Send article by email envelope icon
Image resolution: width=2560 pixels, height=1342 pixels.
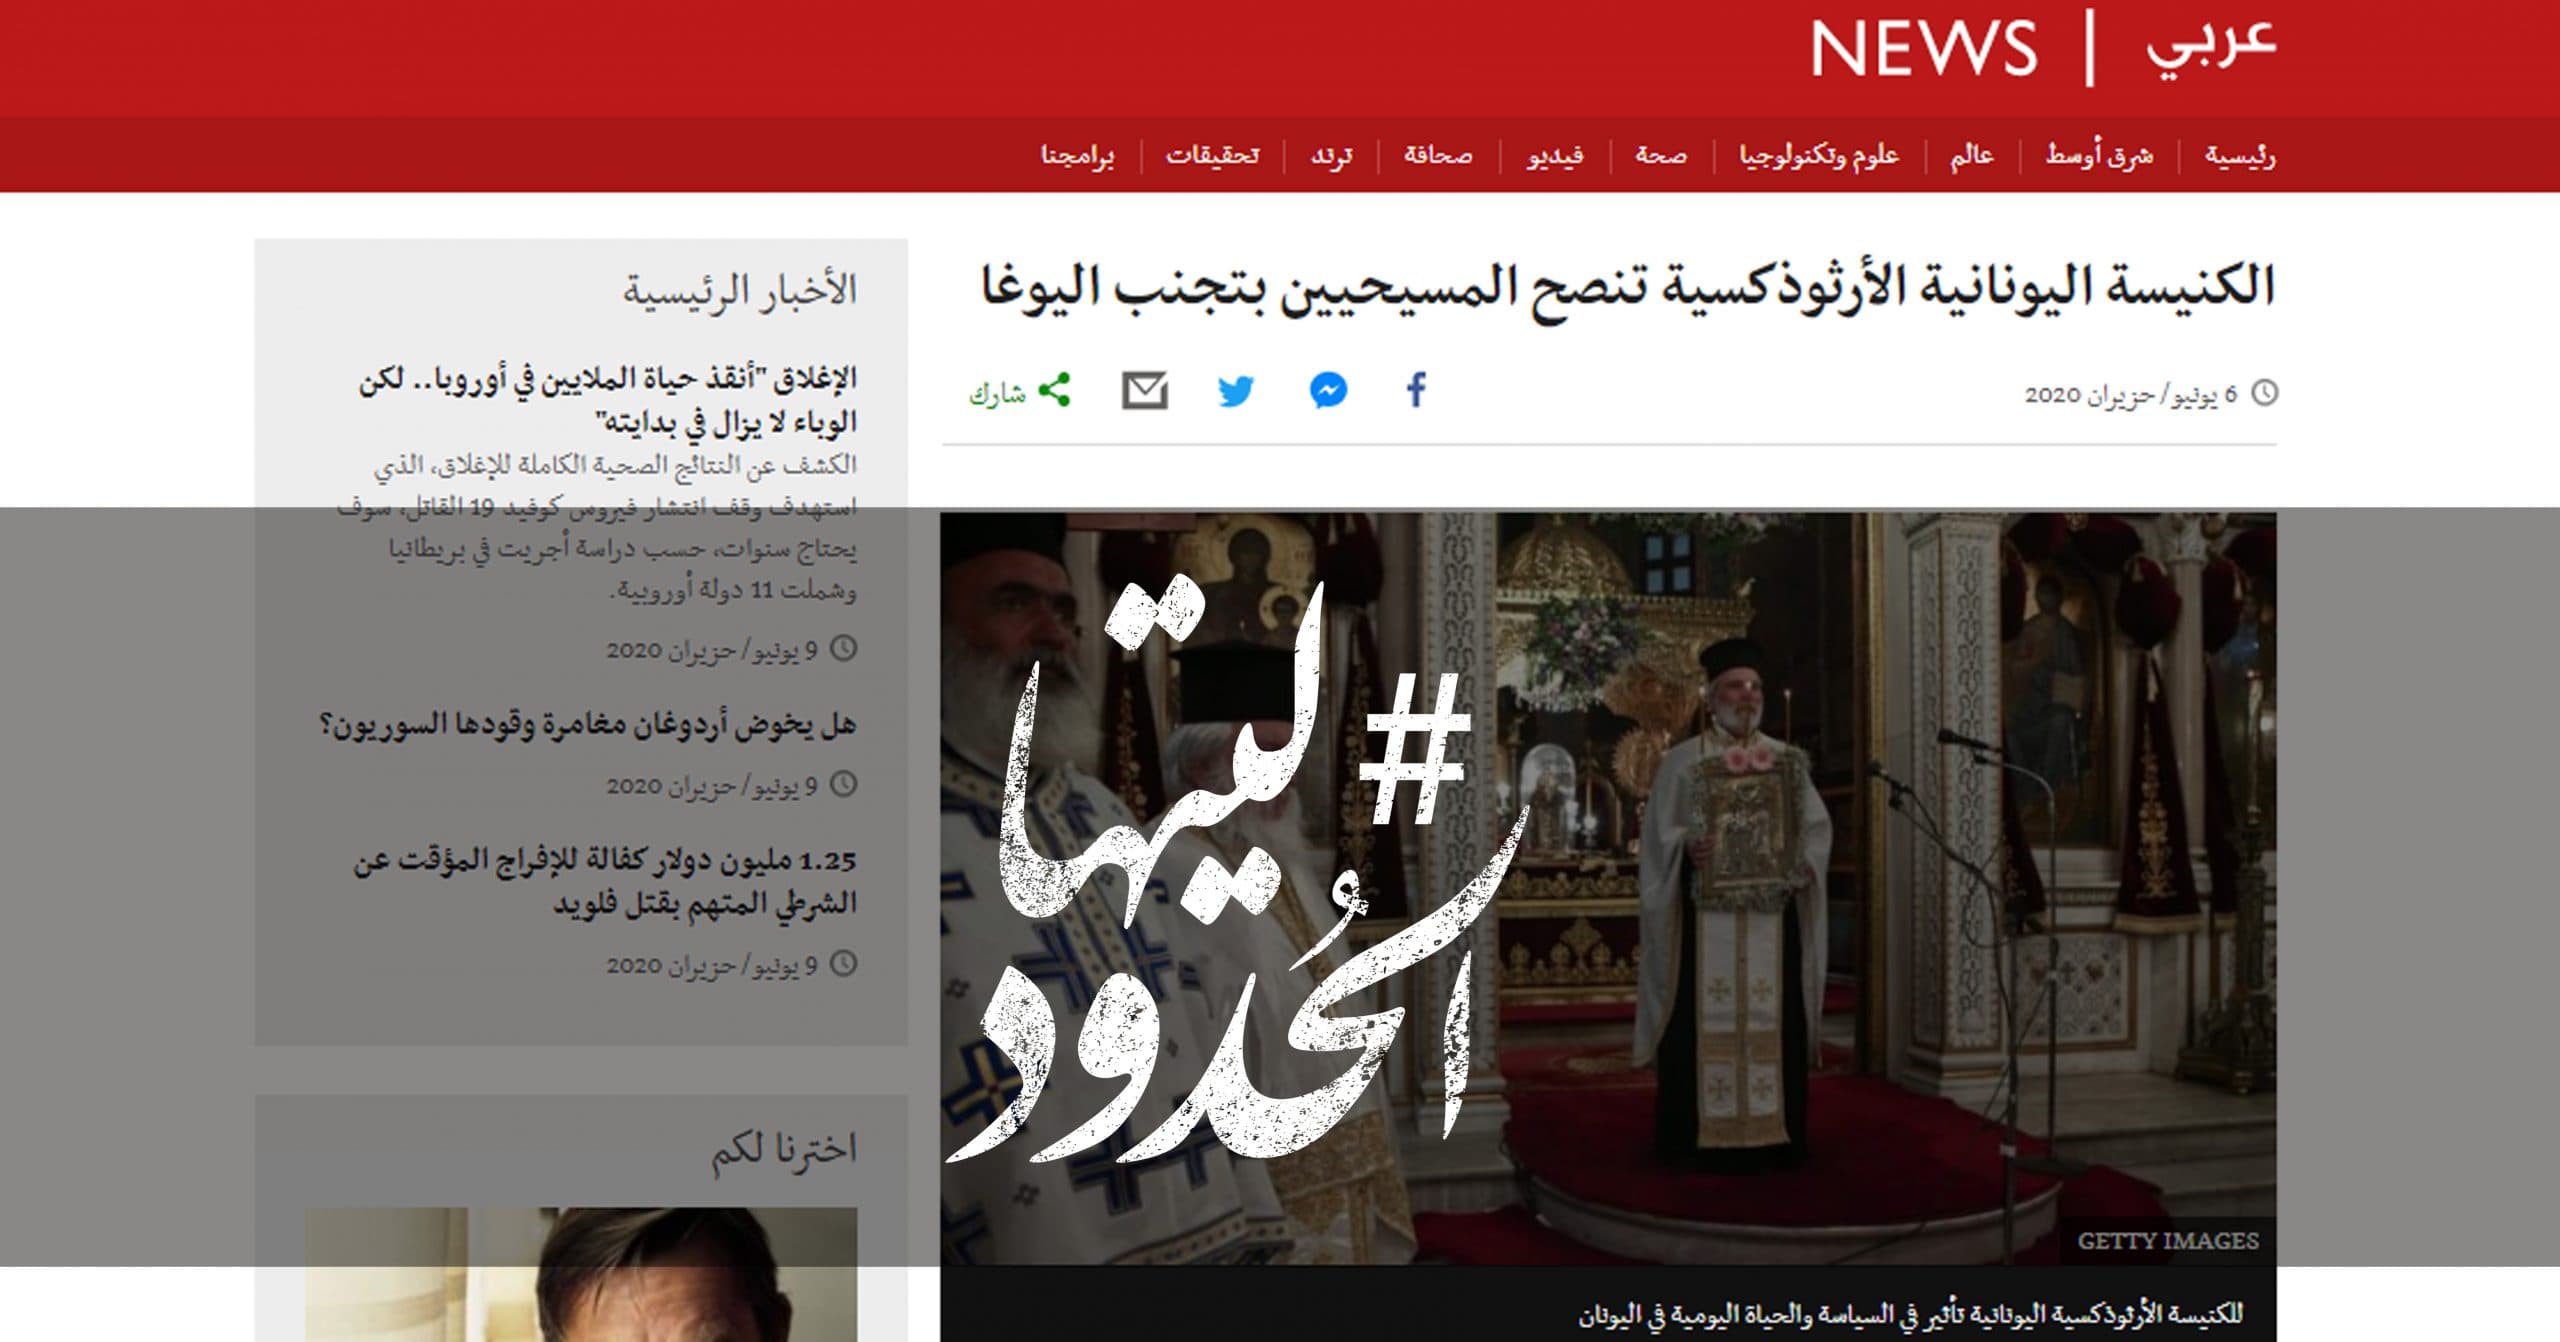point(1145,390)
